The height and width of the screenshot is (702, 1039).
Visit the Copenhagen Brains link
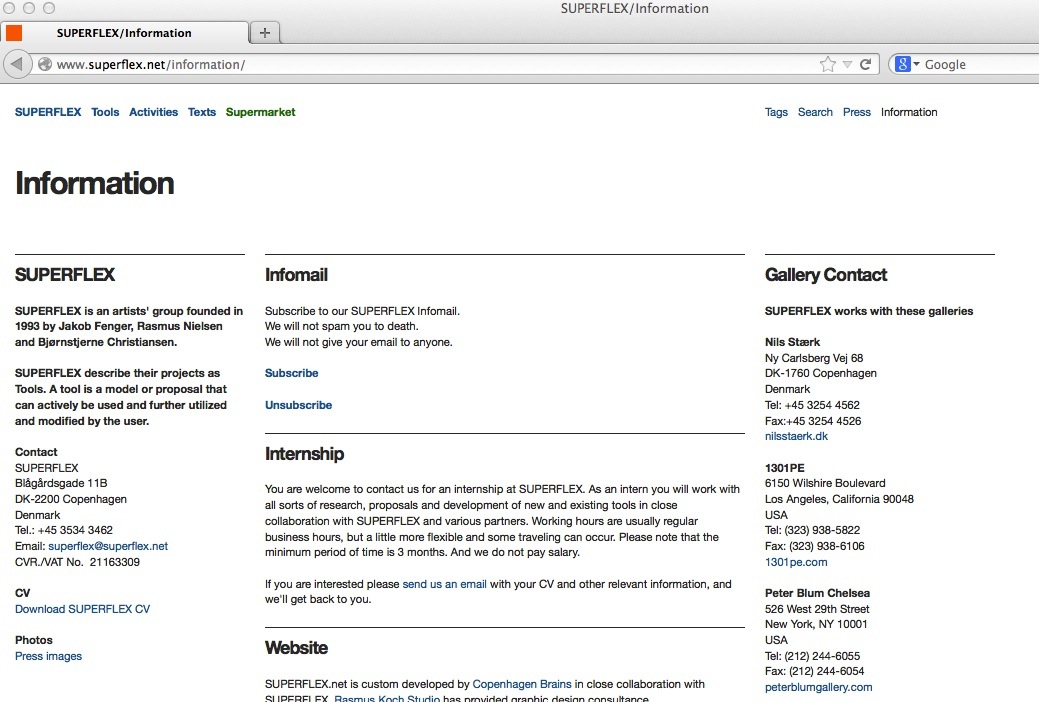522,684
